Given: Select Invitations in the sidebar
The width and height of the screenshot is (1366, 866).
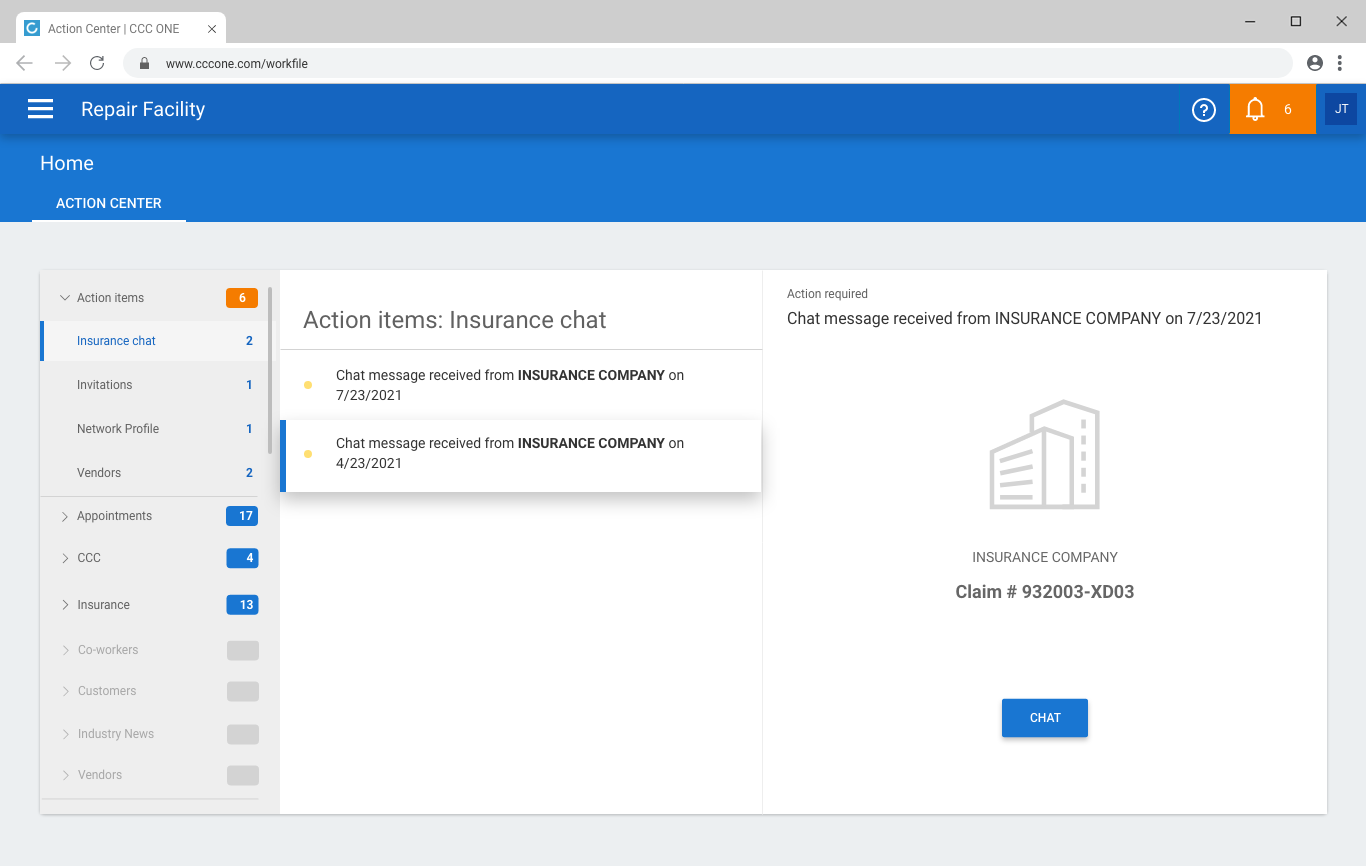Looking at the screenshot, I should tap(155, 385).
